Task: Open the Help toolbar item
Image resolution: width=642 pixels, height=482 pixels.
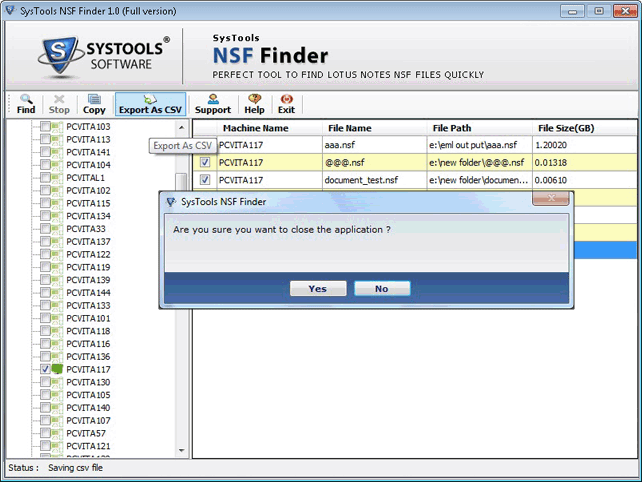Action: (x=254, y=104)
